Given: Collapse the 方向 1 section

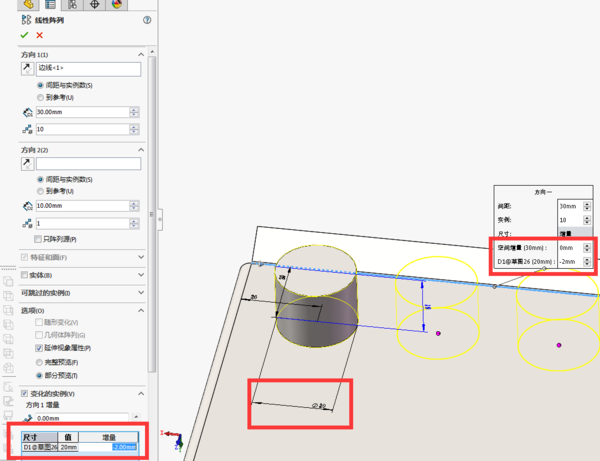Looking at the screenshot, I should 141,54.
